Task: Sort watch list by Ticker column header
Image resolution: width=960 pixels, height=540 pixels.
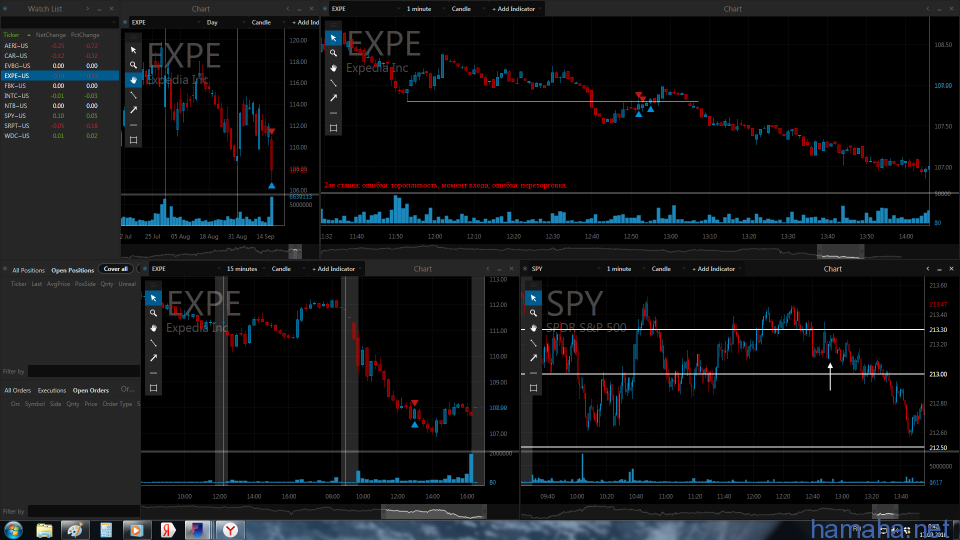Action: coord(12,35)
